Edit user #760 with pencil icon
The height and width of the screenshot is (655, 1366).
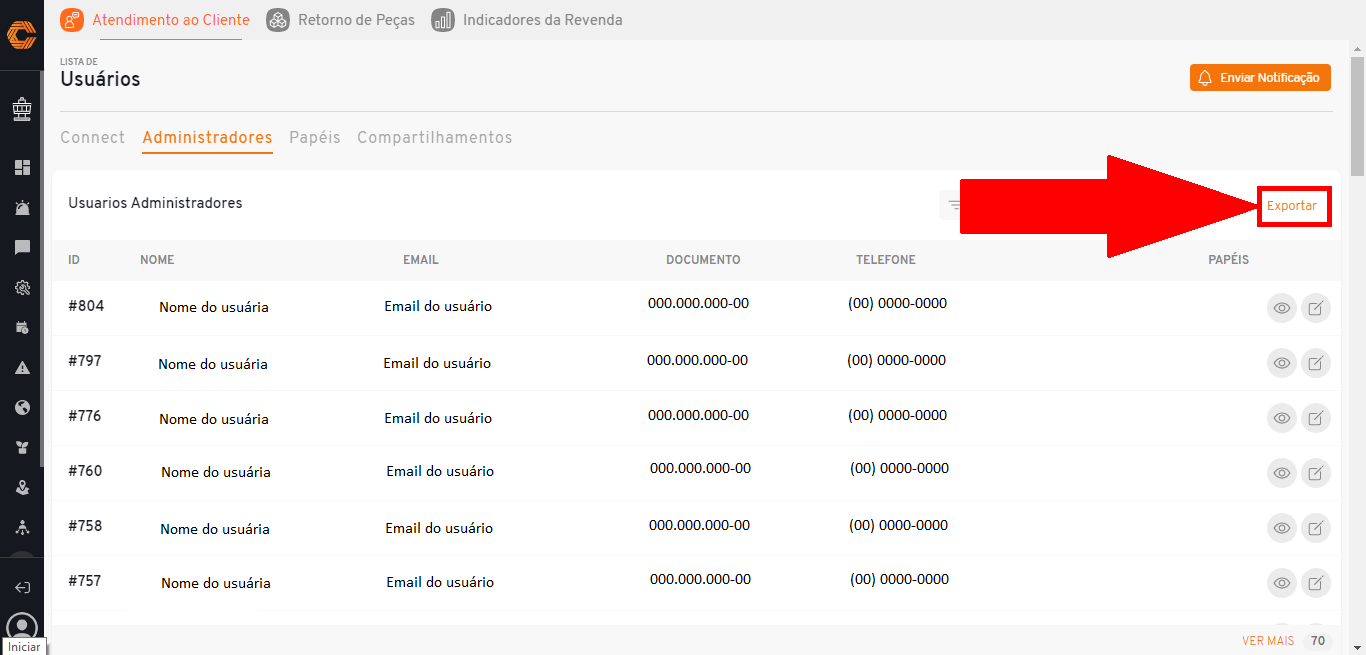point(1316,473)
